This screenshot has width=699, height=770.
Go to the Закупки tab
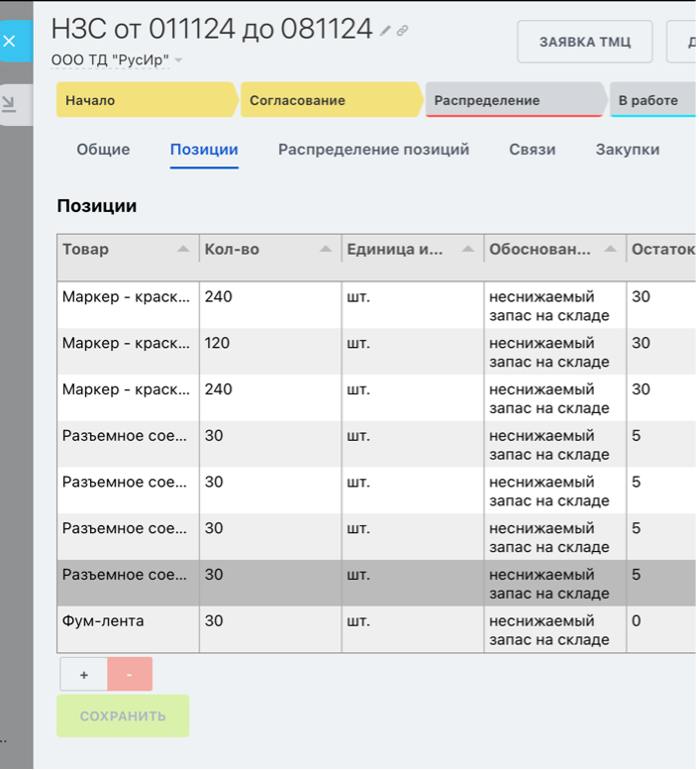click(627, 150)
